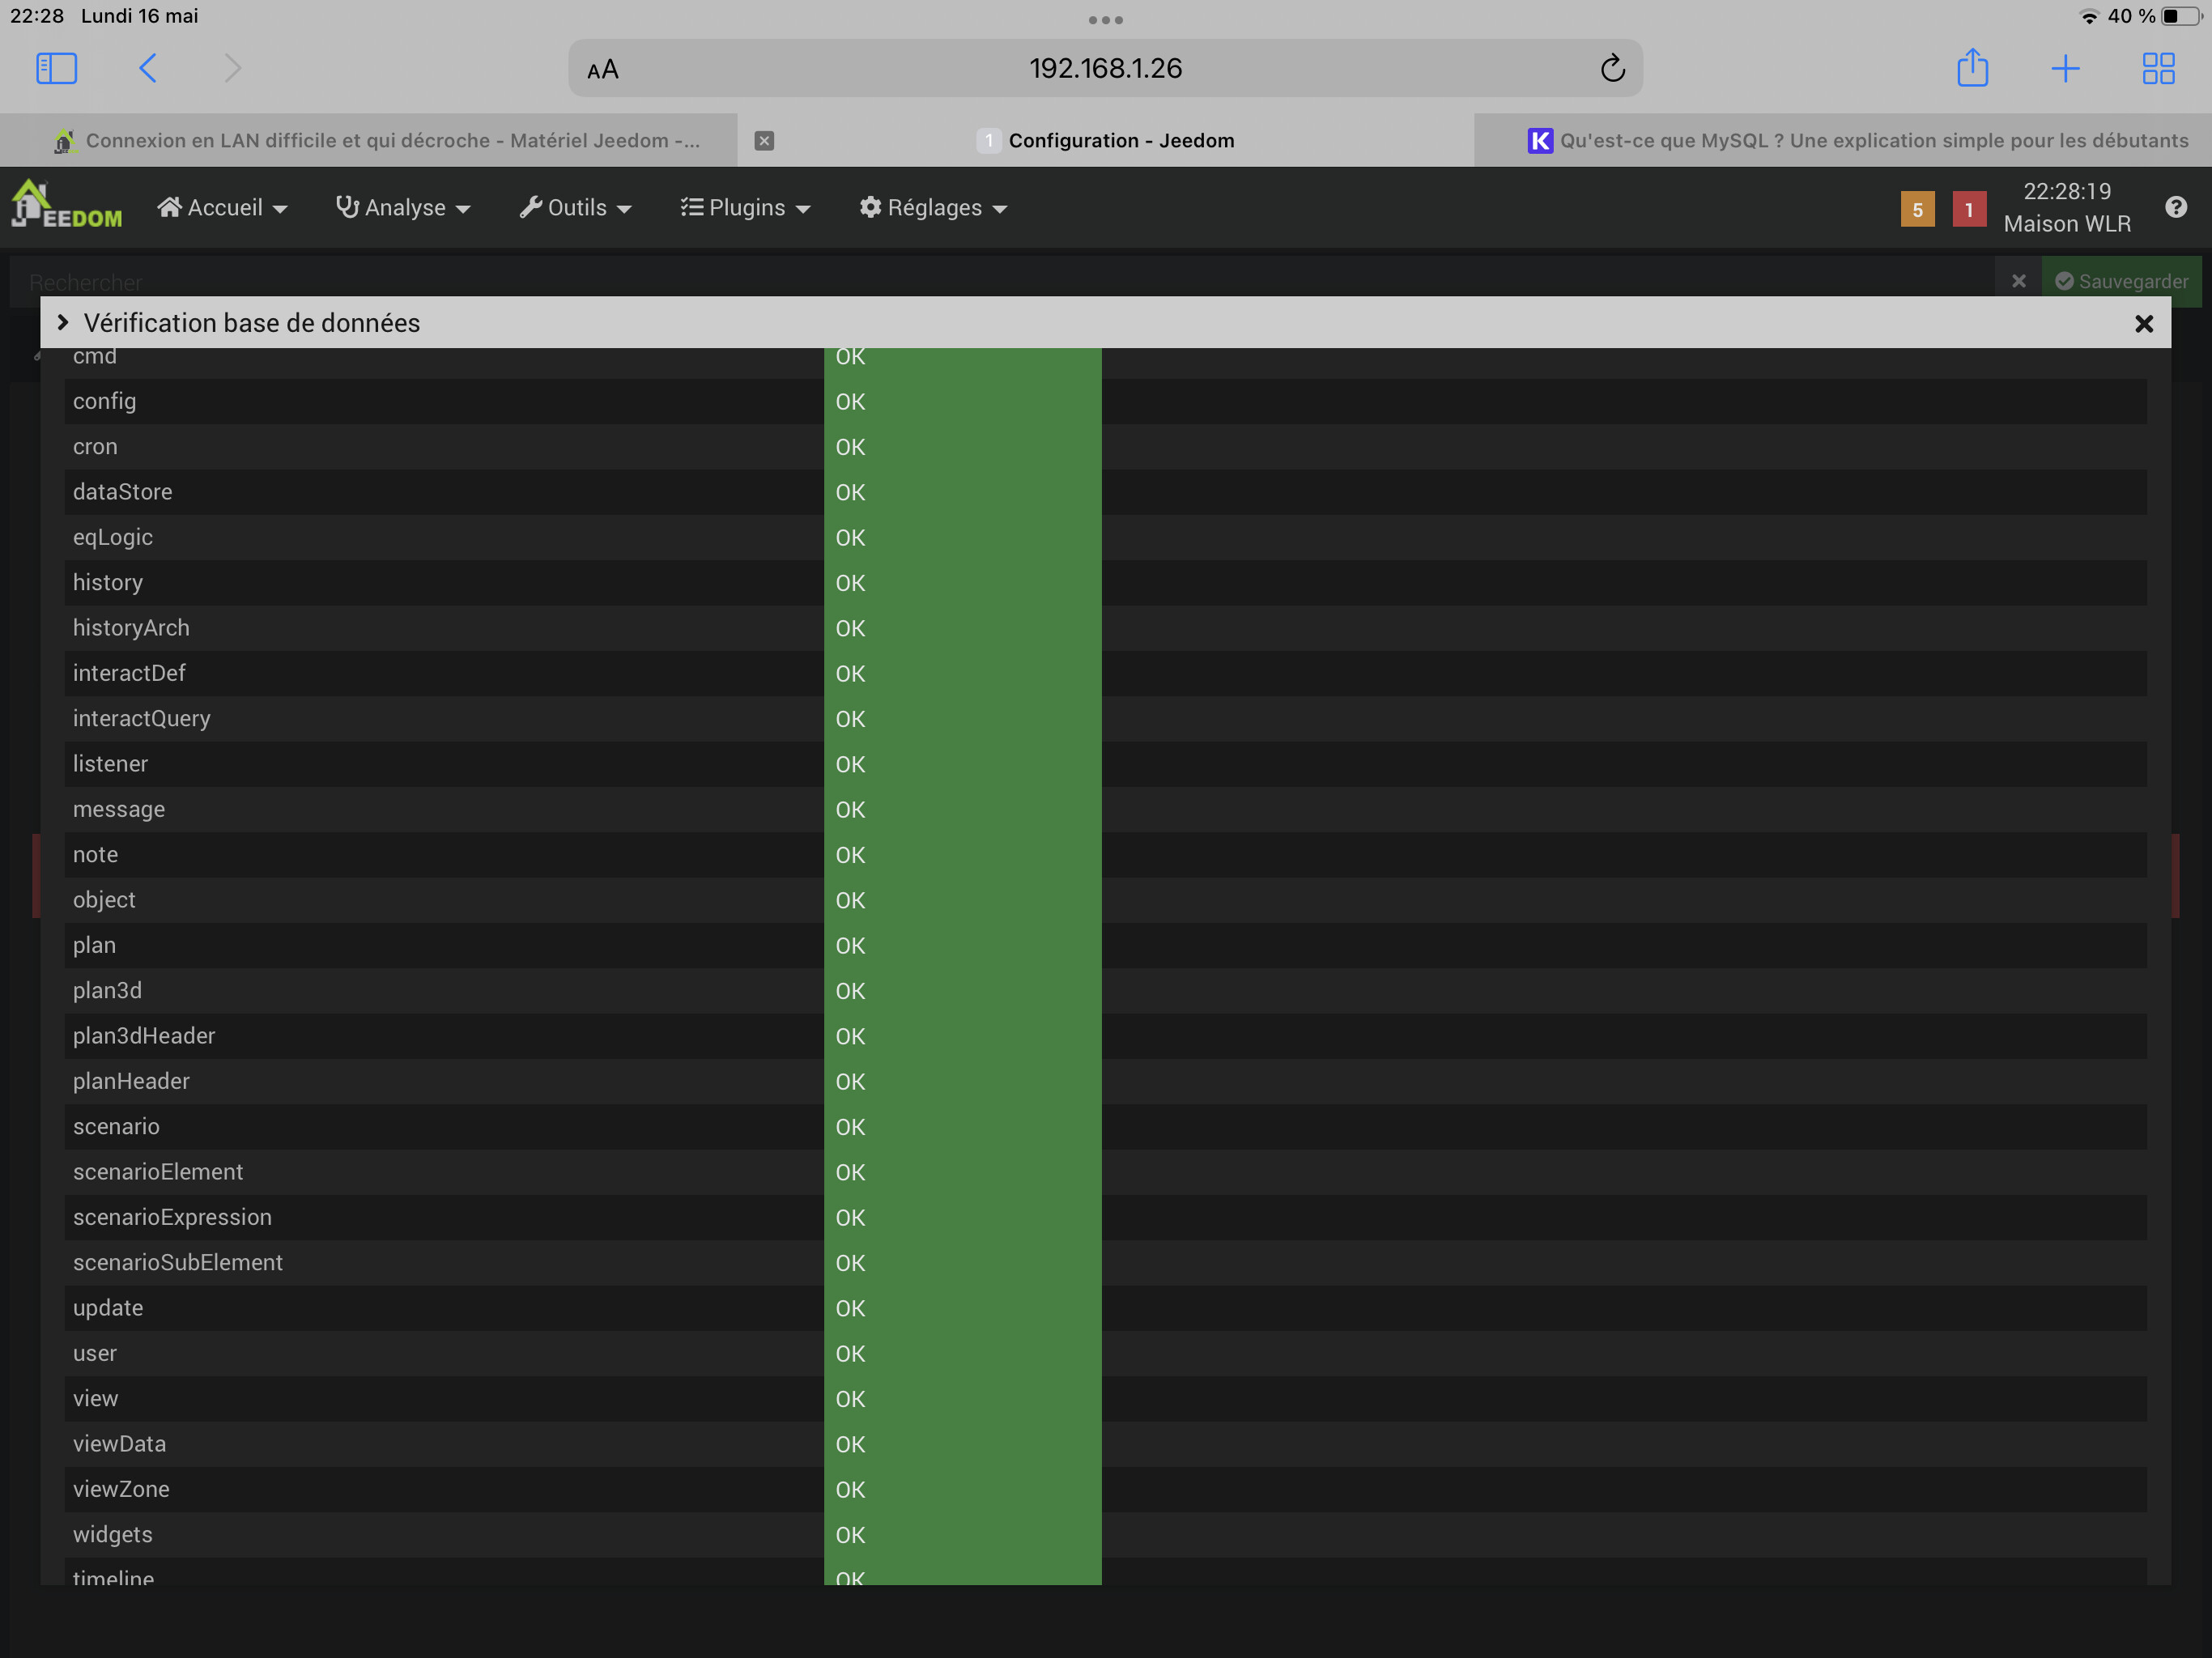Switch to the MySQL explanation tab
Viewport: 2212px width, 1658px height.
coord(1857,140)
